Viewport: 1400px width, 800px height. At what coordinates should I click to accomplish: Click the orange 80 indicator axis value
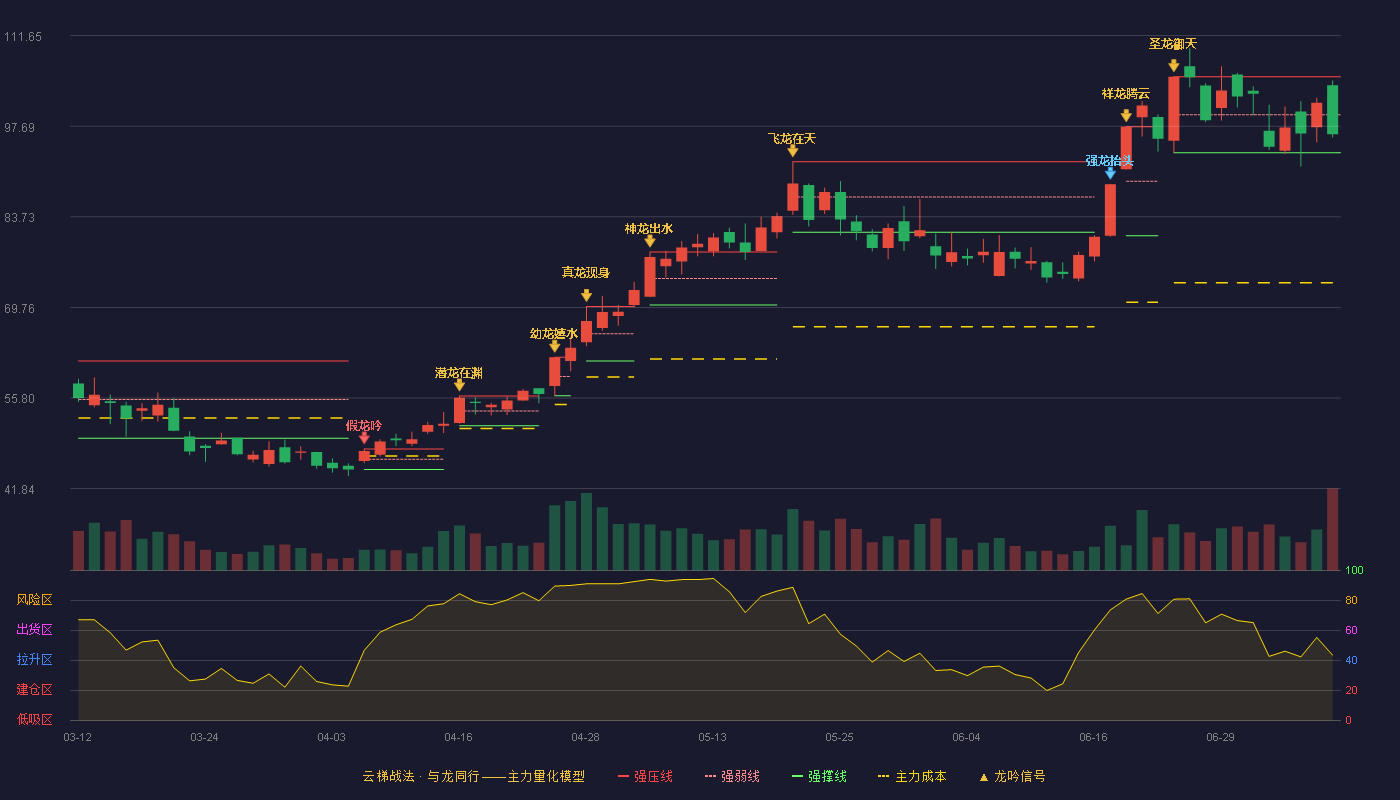pyautogui.click(x=1351, y=600)
